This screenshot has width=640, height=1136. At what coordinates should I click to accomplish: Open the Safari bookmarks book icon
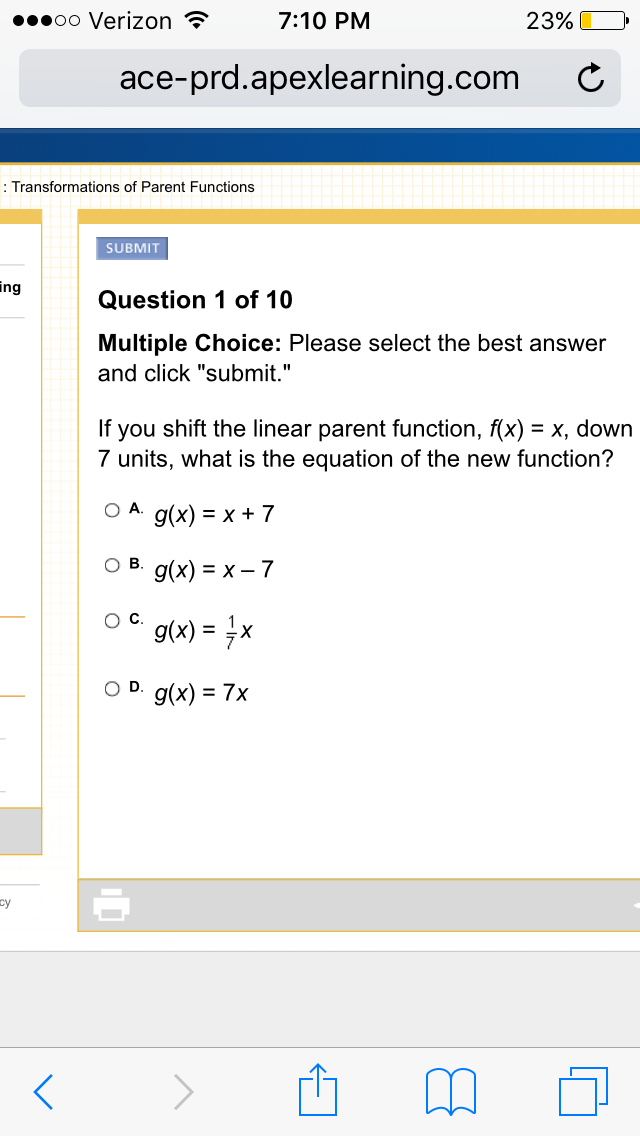click(x=452, y=1091)
